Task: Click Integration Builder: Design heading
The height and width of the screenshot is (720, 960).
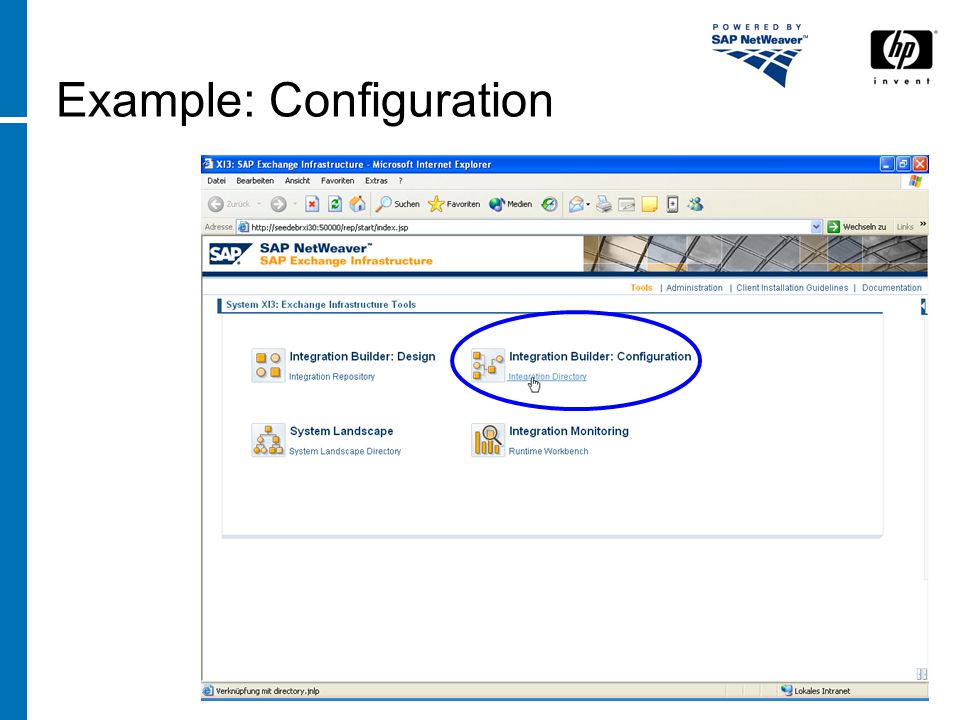Action: pos(362,356)
